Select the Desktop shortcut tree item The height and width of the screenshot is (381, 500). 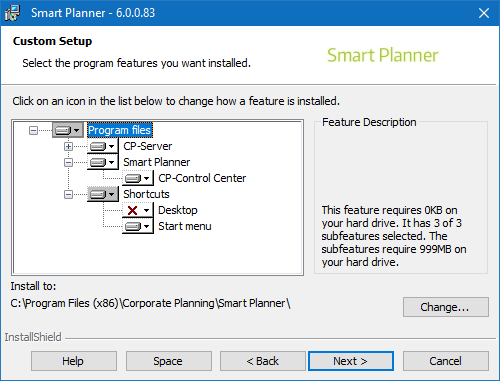point(178,210)
